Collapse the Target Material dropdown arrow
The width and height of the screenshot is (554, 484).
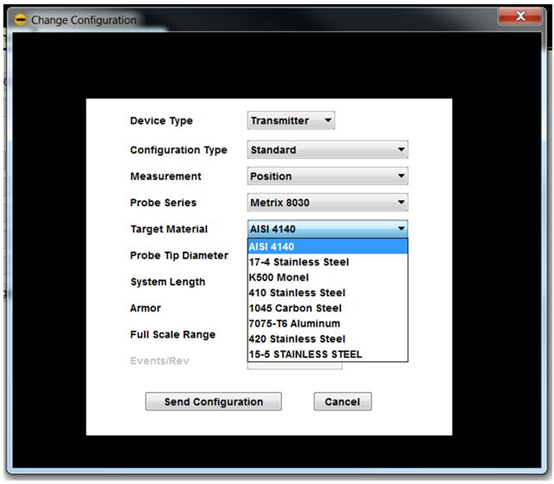coord(401,229)
